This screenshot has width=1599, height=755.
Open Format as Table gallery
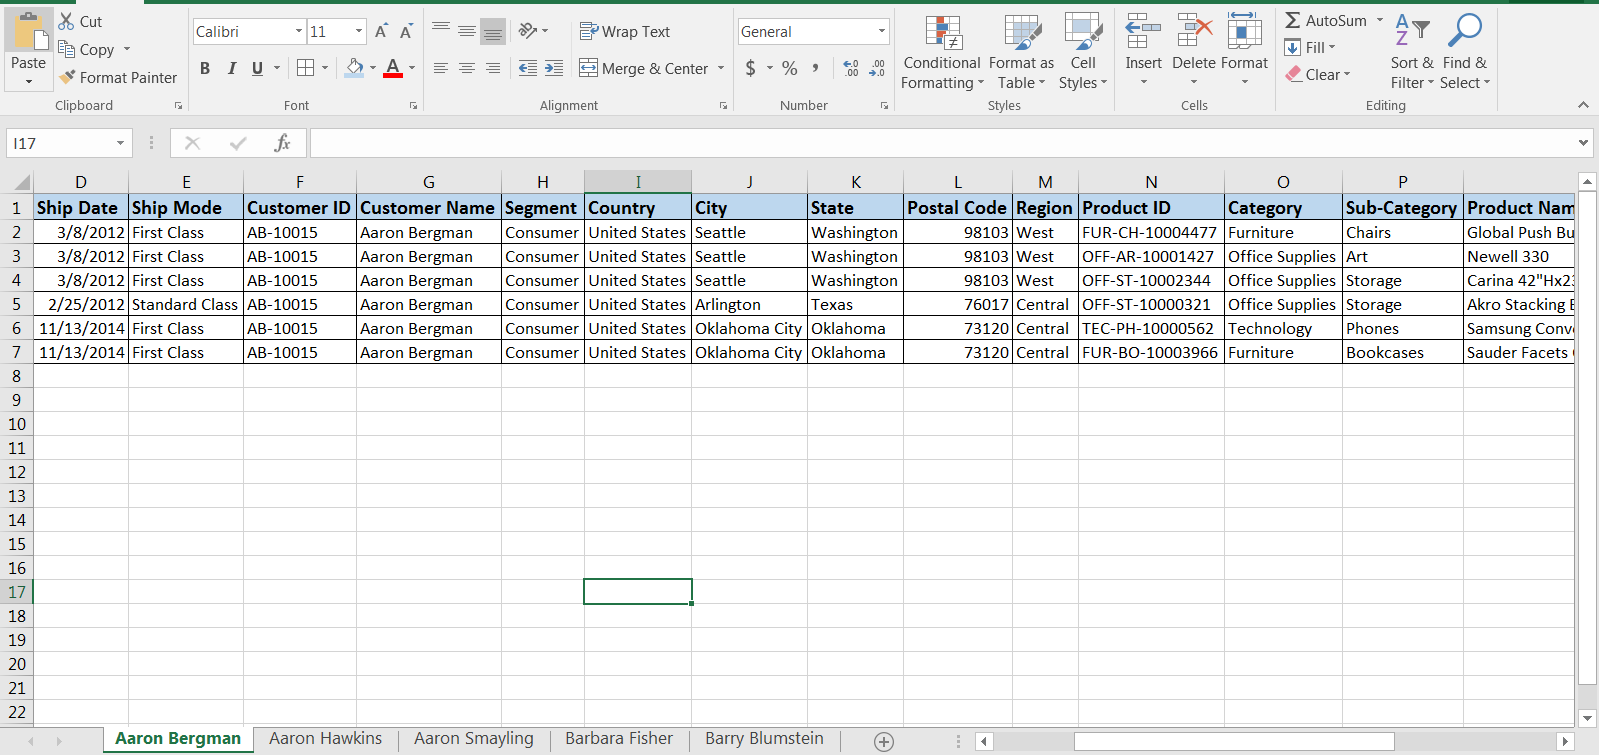1022,53
